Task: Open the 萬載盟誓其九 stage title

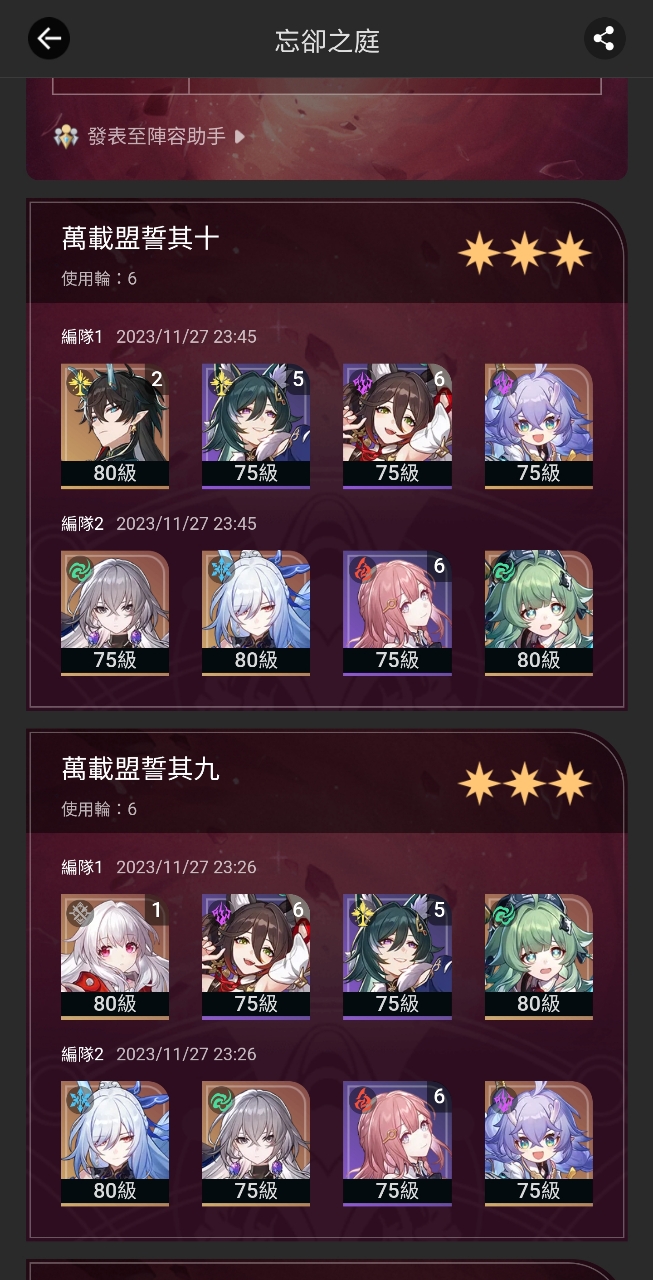Action: [x=141, y=768]
